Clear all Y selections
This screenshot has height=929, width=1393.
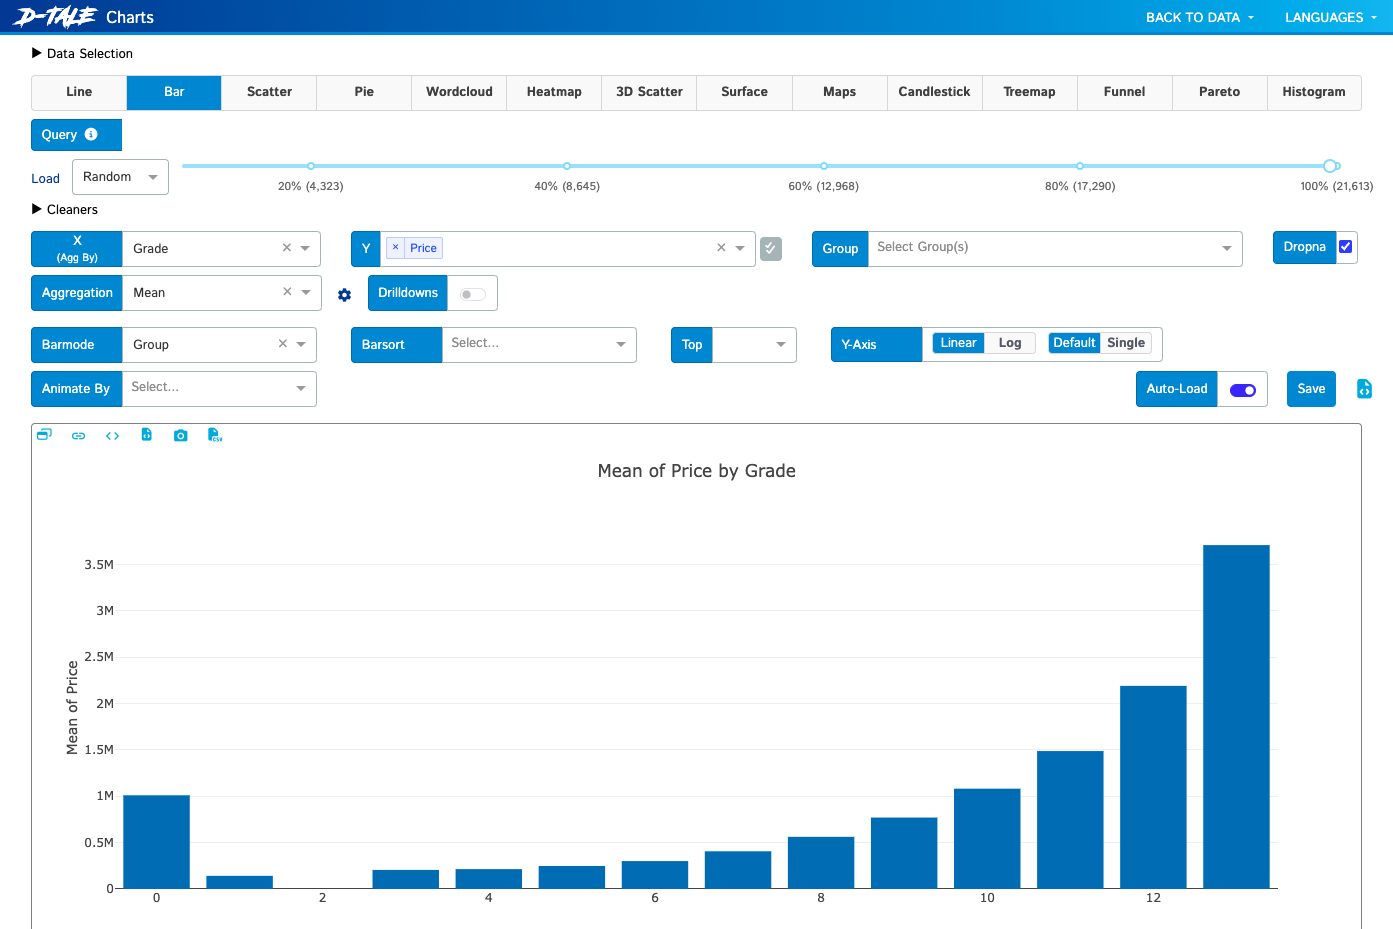click(721, 248)
